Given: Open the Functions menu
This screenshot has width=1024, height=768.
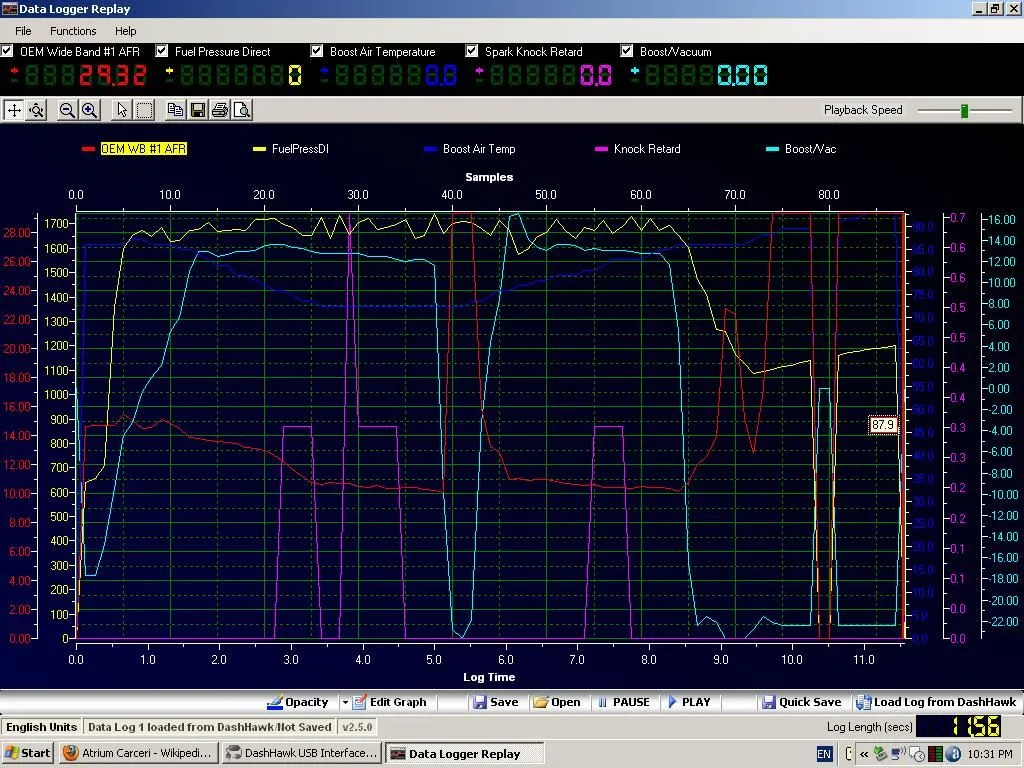Looking at the screenshot, I should [x=73, y=31].
